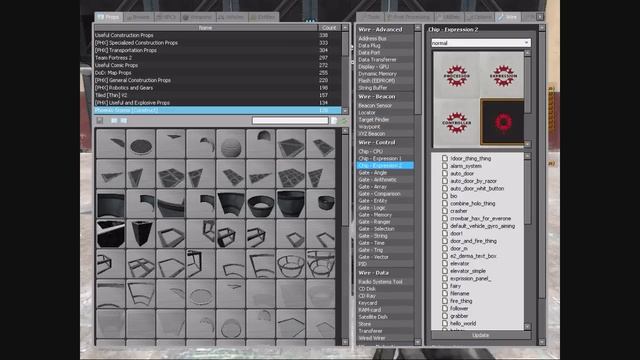Choose the PROCESSOR chip model thumbnail
Image resolution: width=640 pixels, height=360 pixels.
[x=456, y=76]
